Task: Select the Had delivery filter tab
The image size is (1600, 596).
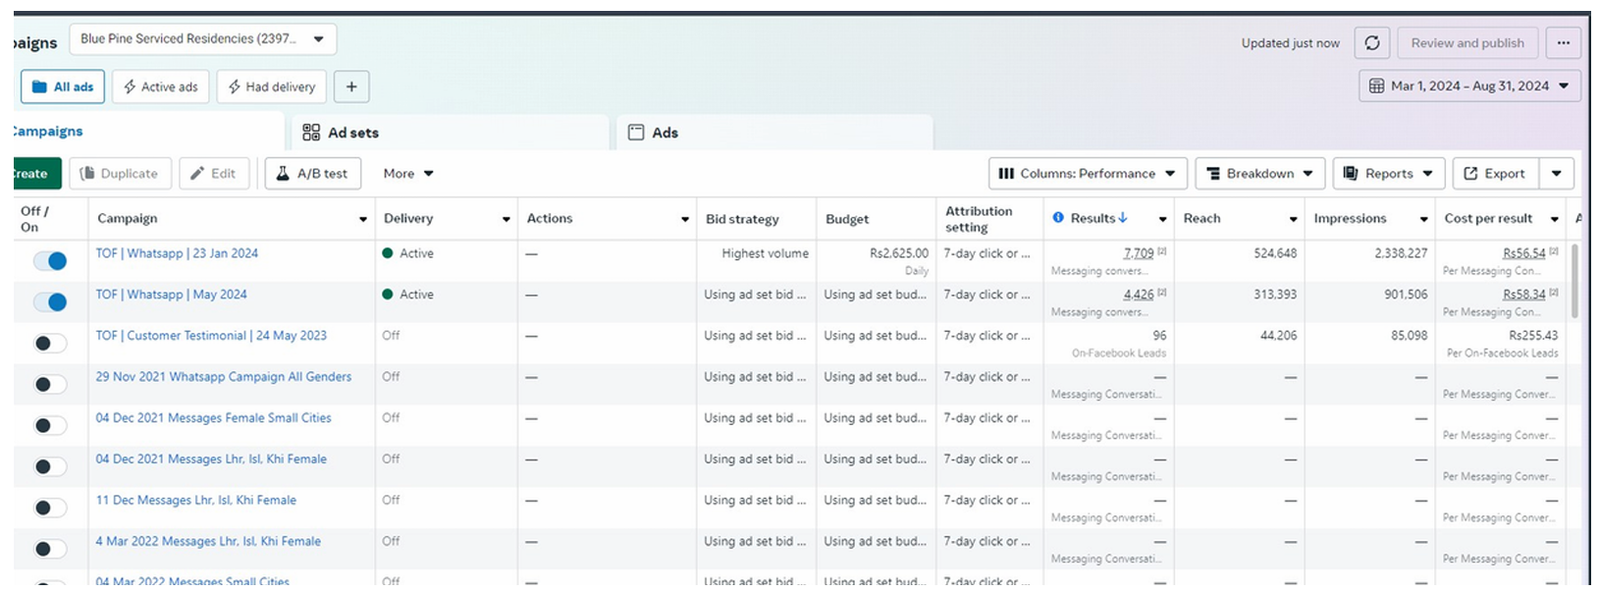Action: point(271,87)
